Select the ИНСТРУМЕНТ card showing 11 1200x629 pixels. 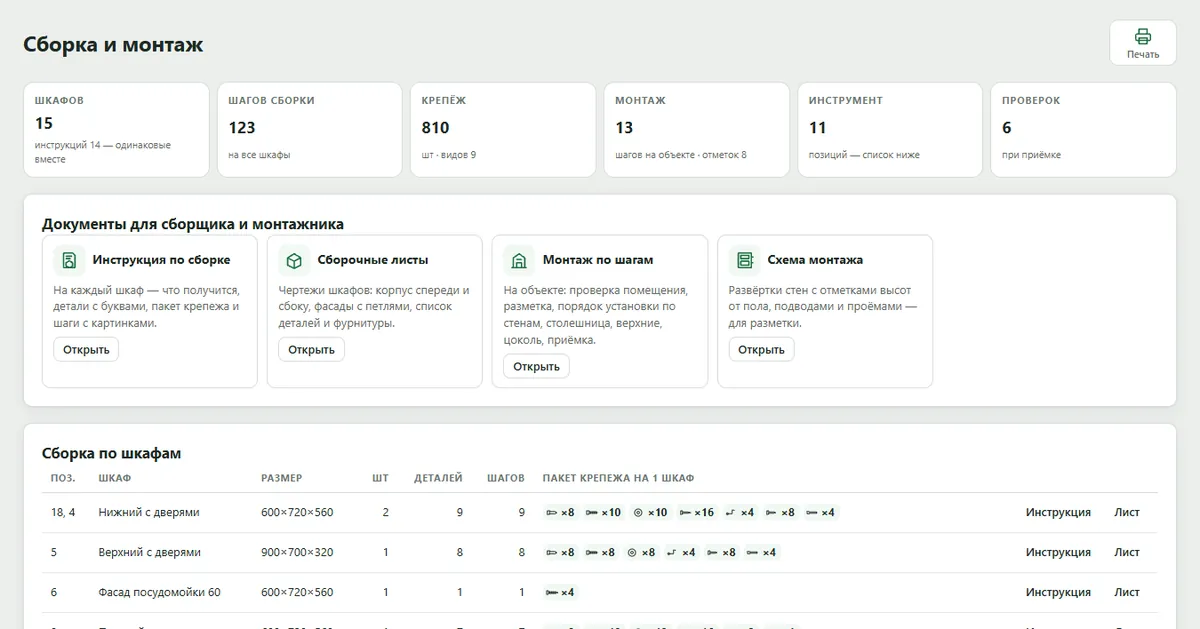tap(890, 130)
